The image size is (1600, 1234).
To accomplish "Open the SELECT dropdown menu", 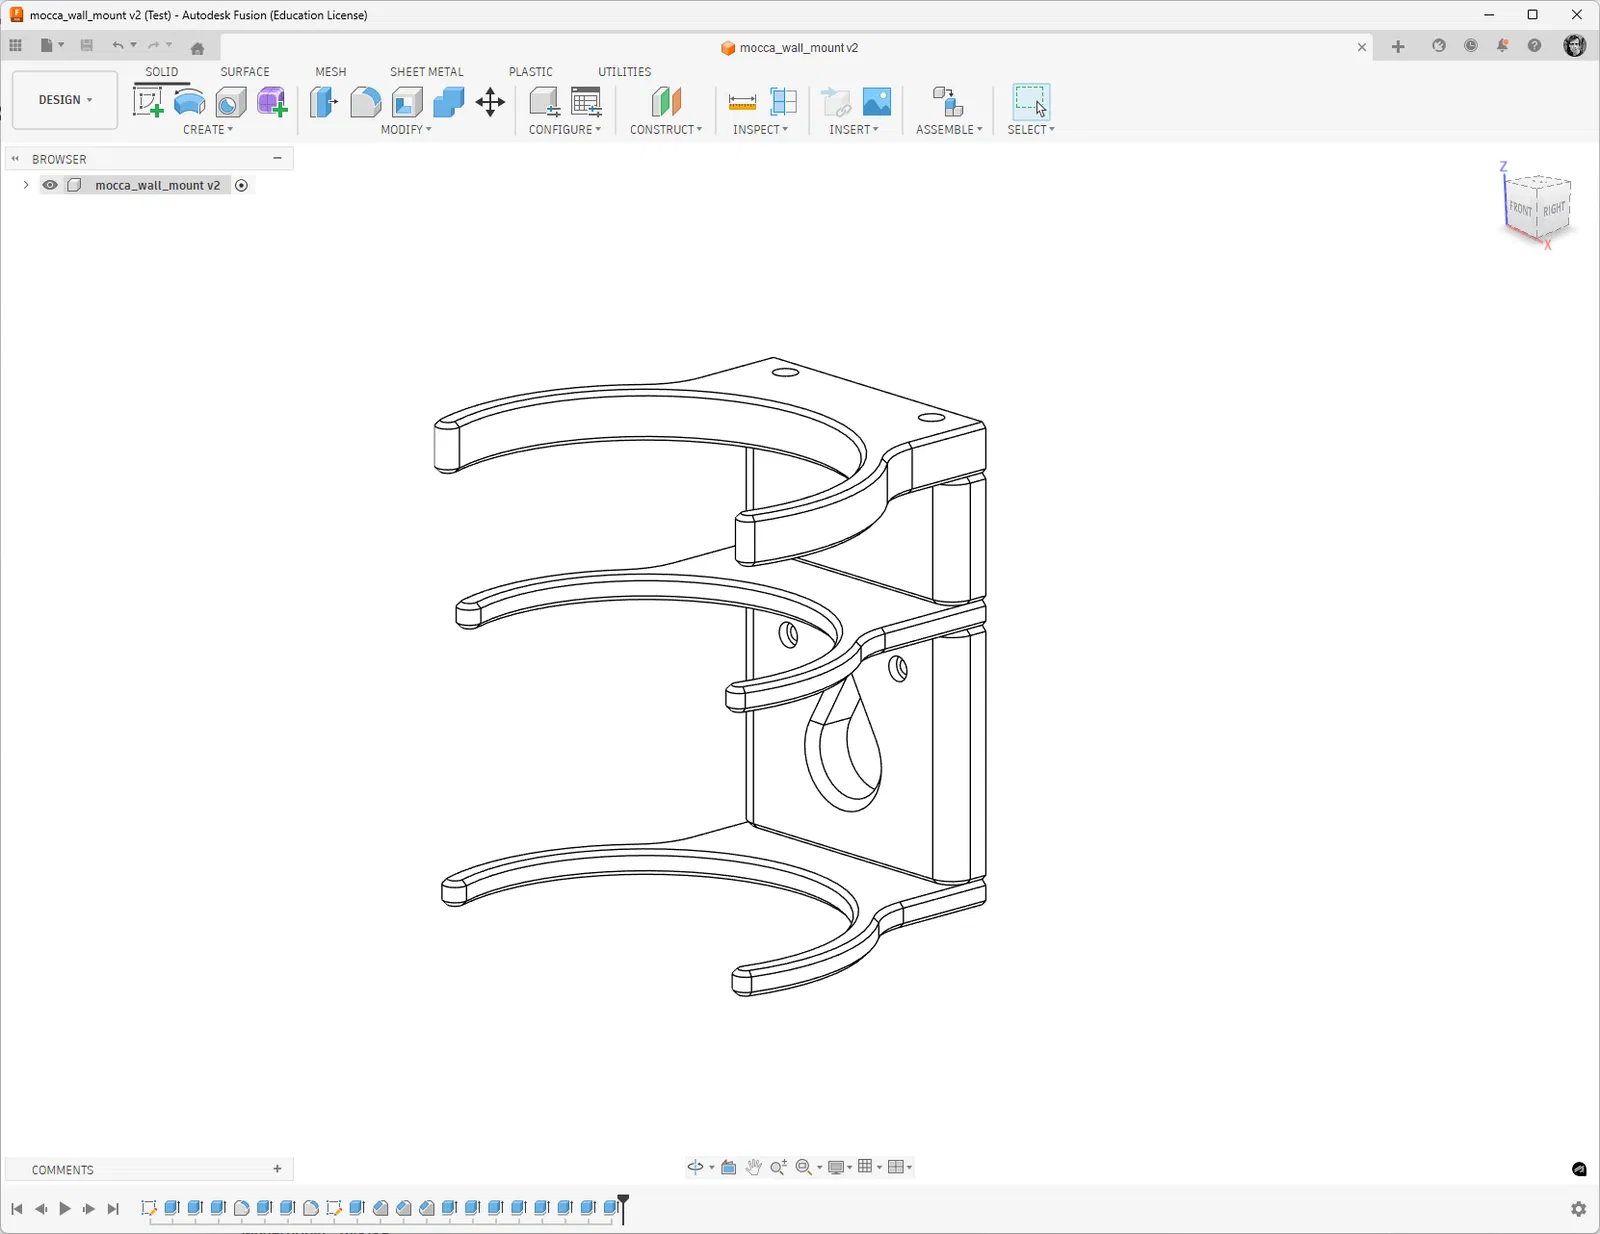I will point(1031,130).
